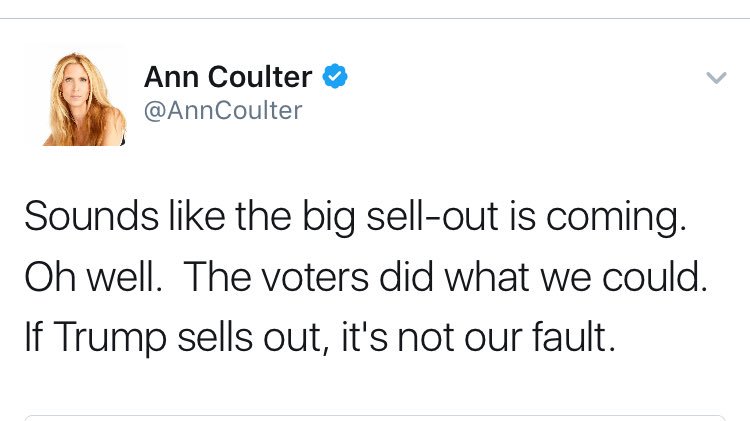This screenshot has height=421, width=750.
Task: Click the words "Oh well." in the tweet
Action: click(93, 278)
